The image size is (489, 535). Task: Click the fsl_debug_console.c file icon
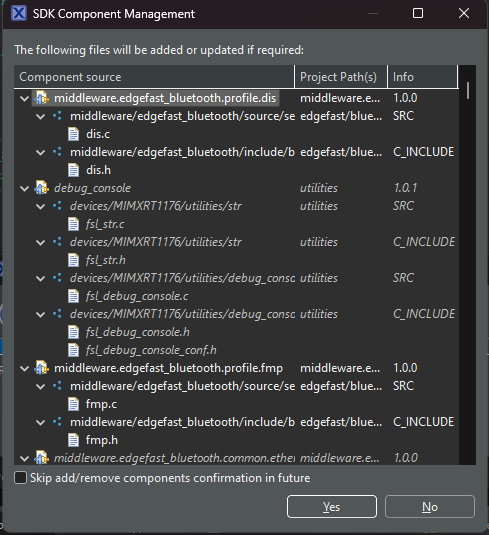[73, 296]
